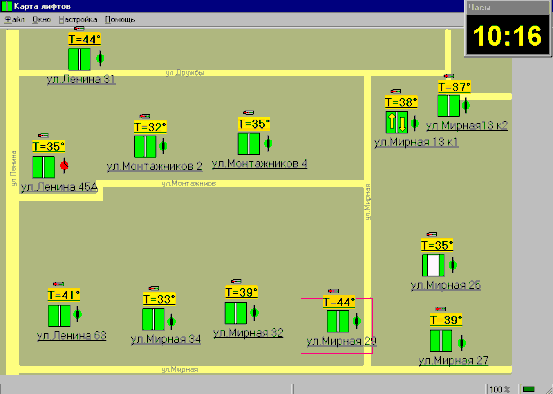Open the Окно menu
Screen dimensions: 553x394
tap(41, 20)
